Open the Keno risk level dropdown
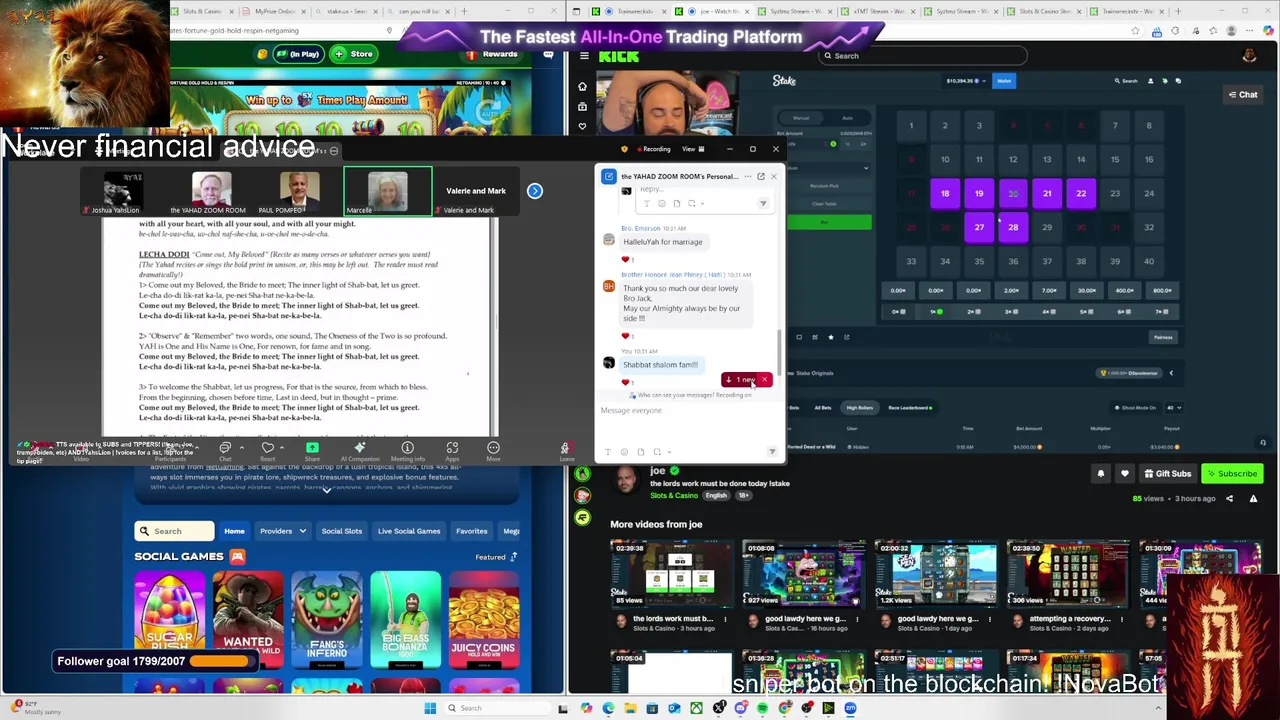This screenshot has height=720, width=1280. click(828, 168)
